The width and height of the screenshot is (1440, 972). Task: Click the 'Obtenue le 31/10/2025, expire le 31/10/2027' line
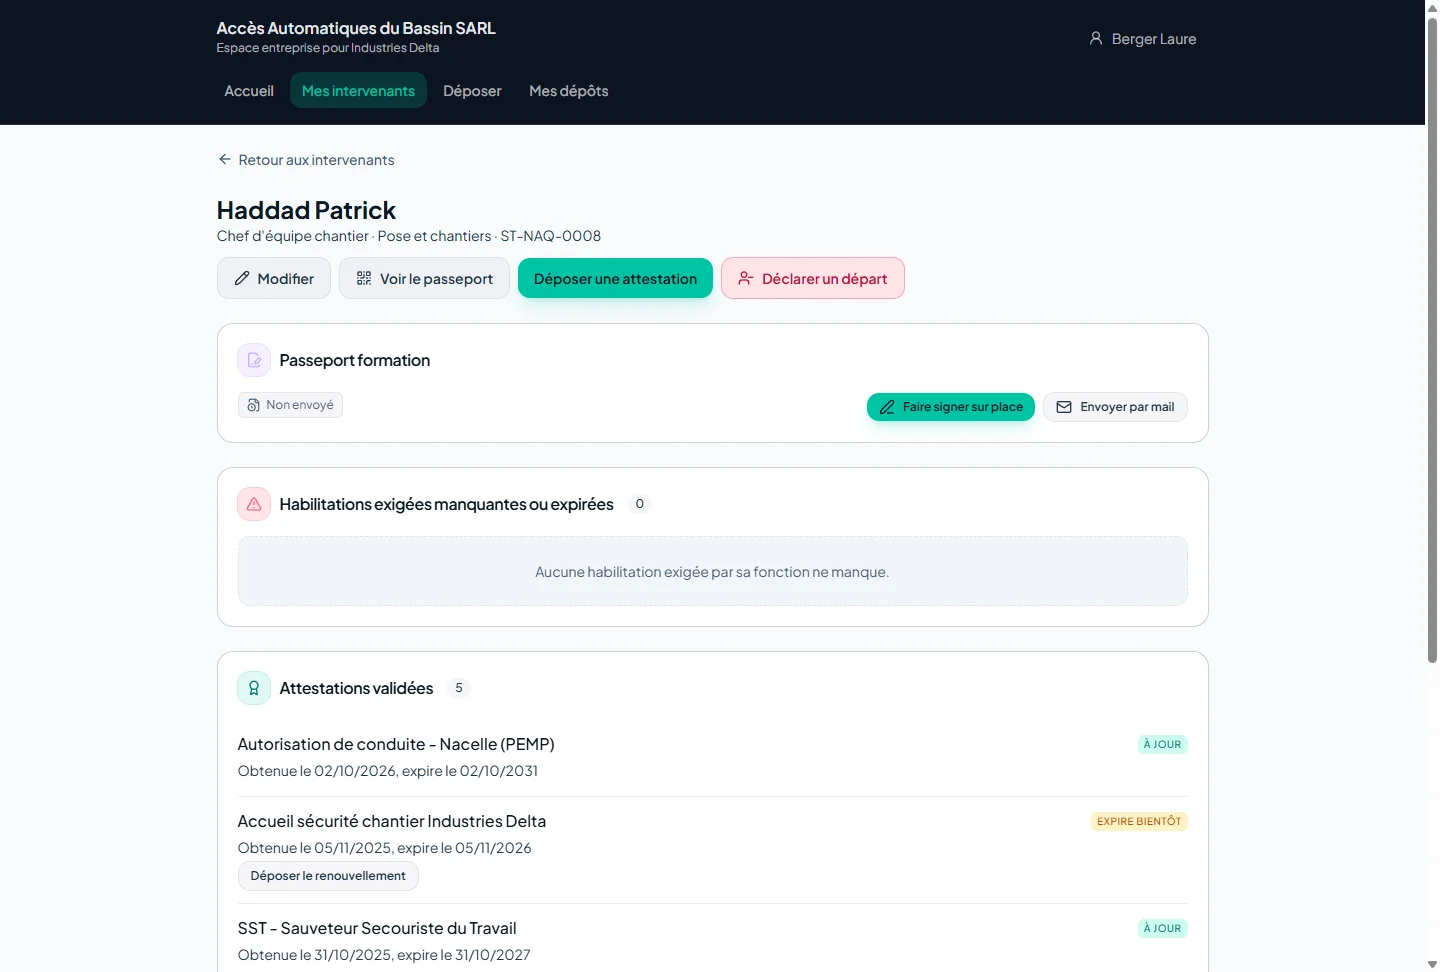[x=384, y=955]
